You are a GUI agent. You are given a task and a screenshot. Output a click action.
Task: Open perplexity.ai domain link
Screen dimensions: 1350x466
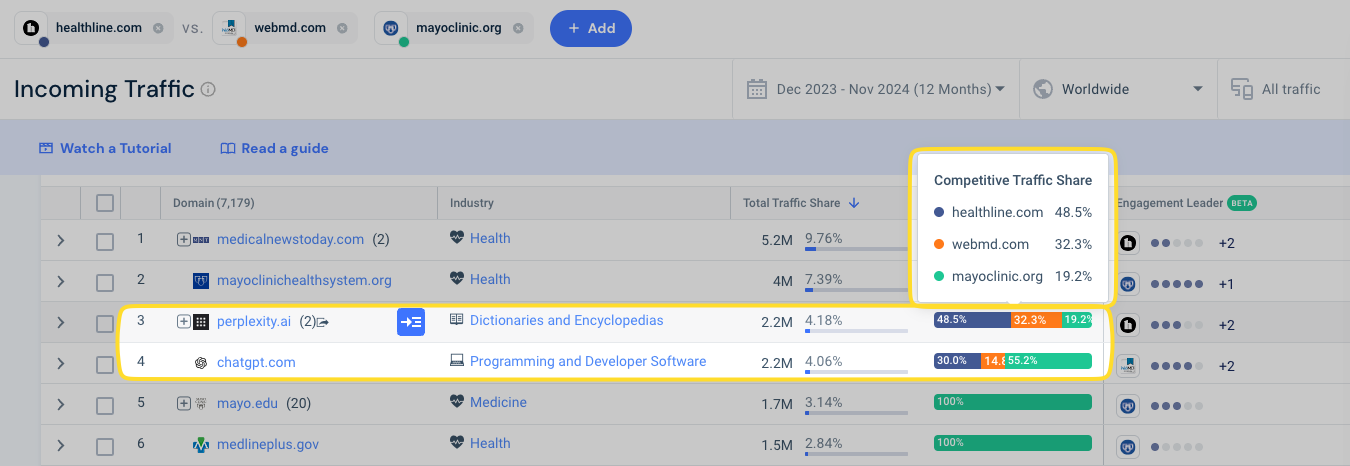click(254, 321)
